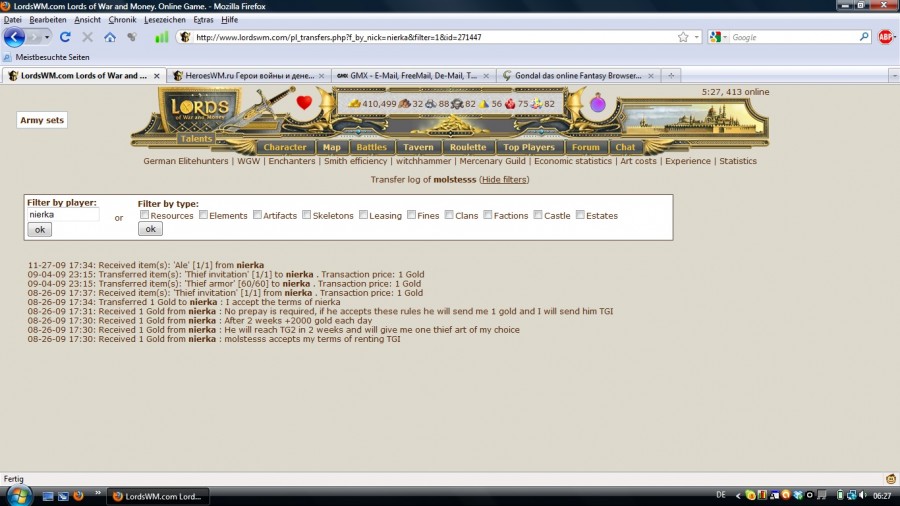Image resolution: width=900 pixels, height=506 pixels.
Task: Click the Hide filters link
Action: coord(504,180)
